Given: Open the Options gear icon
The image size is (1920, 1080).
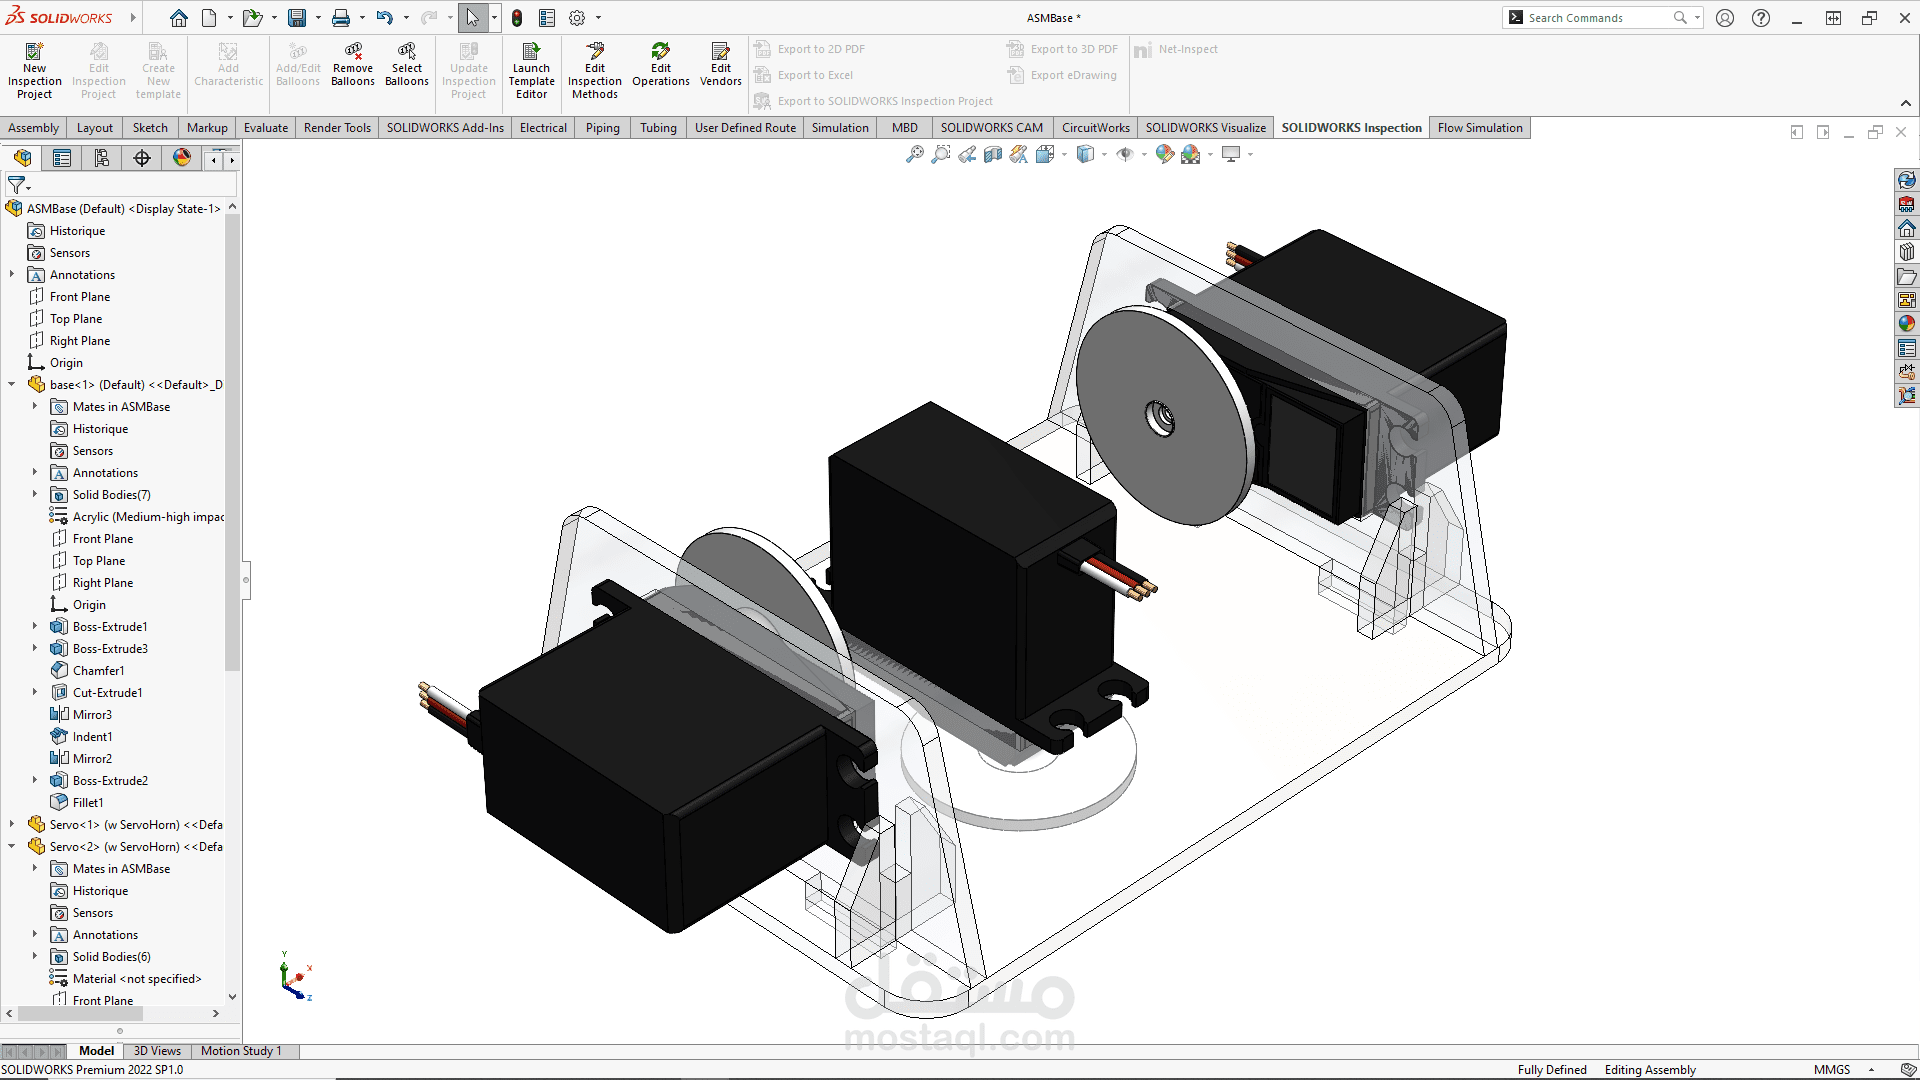Looking at the screenshot, I should pos(577,18).
